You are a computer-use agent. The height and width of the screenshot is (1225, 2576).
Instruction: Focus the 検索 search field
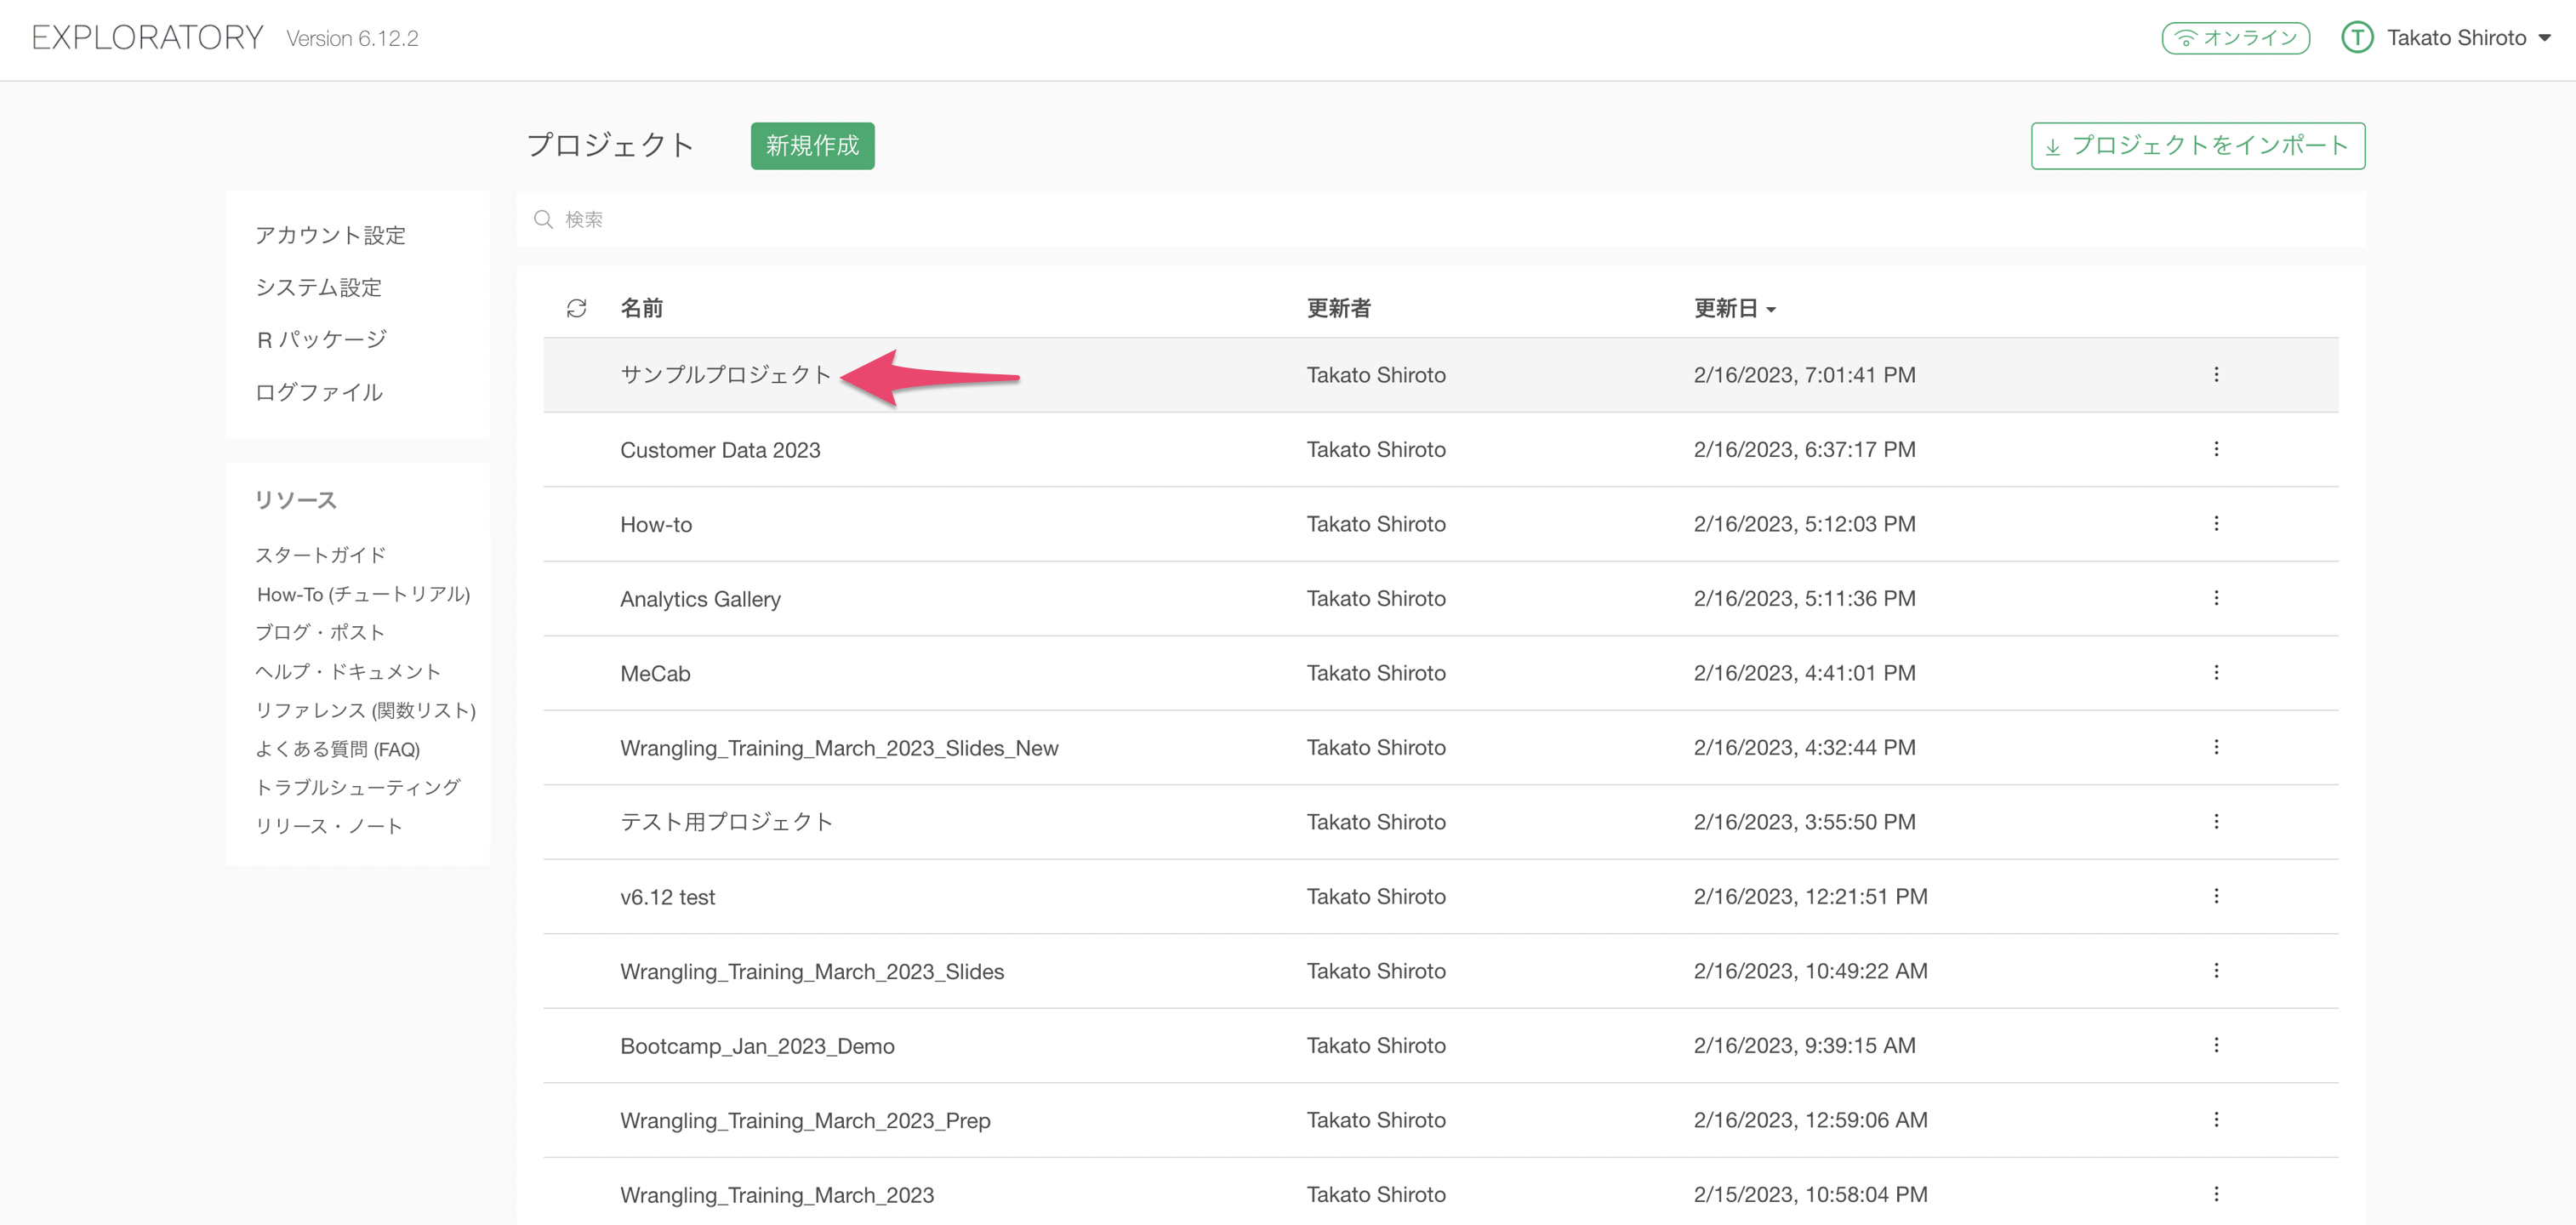(x=1440, y=219)
